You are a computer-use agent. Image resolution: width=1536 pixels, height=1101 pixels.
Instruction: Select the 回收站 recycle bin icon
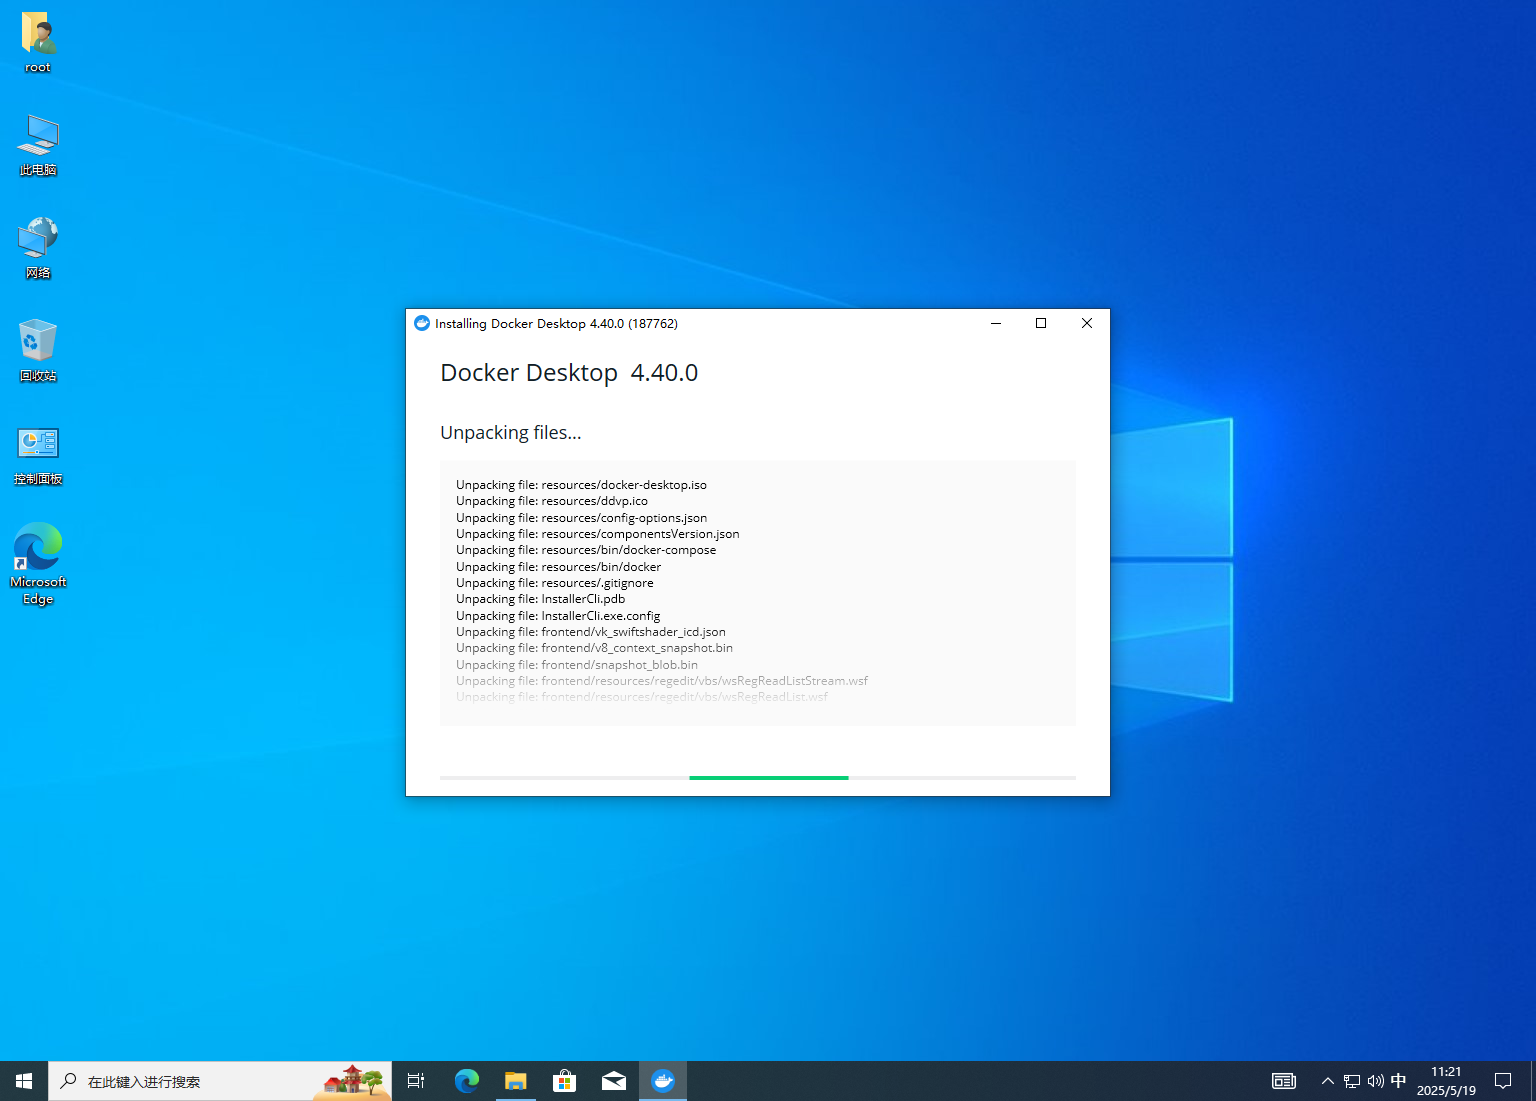coord(38,351)
